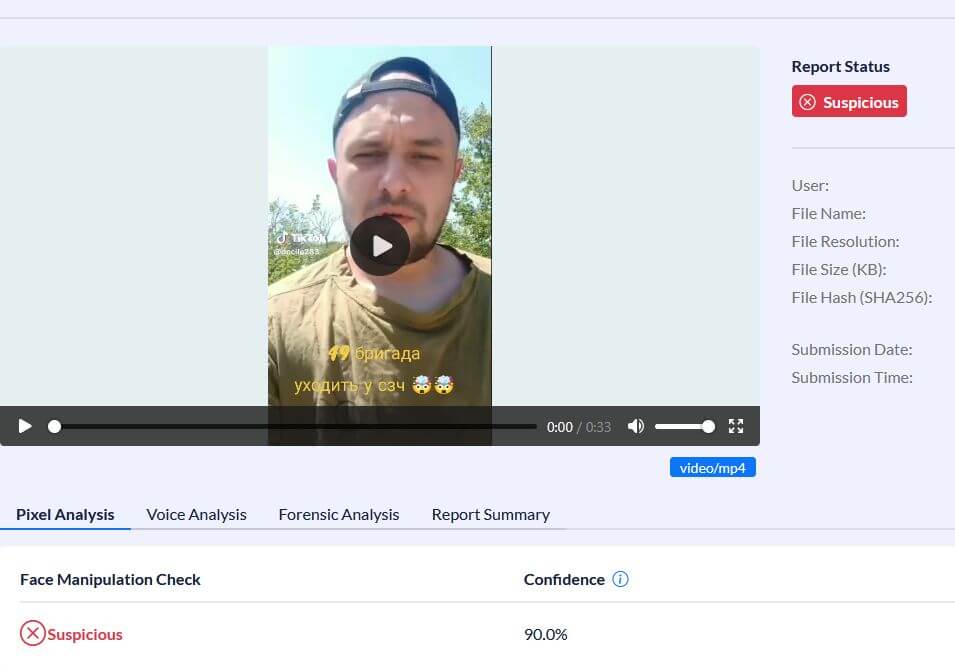Click the volume slider handle
955x671 pixels.
[708, 426]
